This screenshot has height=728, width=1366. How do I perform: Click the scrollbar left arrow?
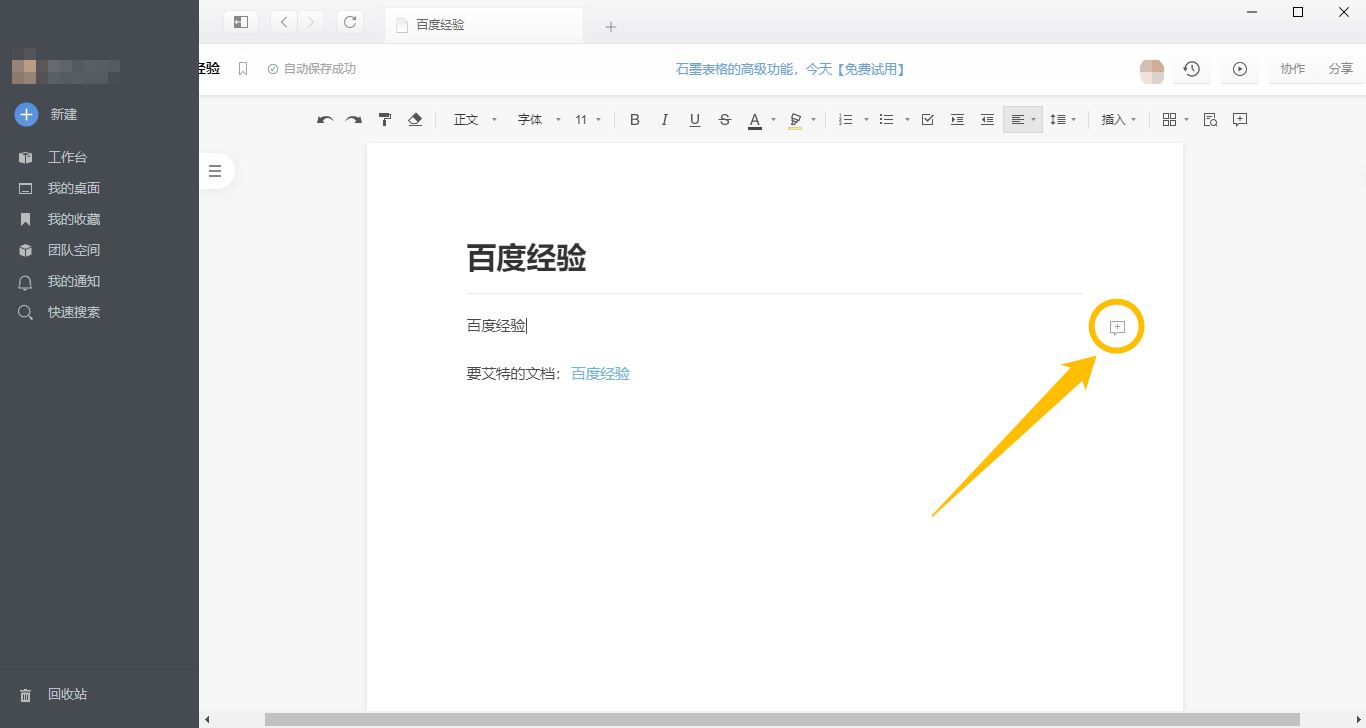point(207,719)
